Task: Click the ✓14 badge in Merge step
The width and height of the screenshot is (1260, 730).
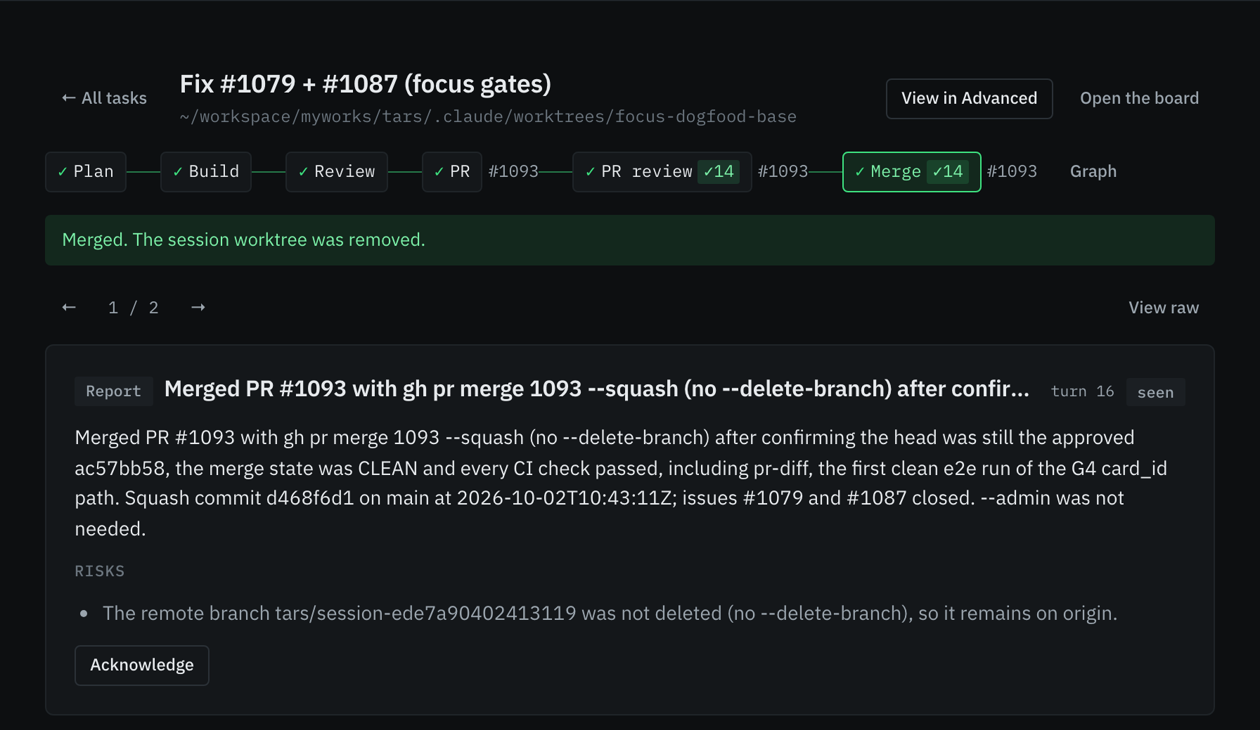Action: coord(948,172)
